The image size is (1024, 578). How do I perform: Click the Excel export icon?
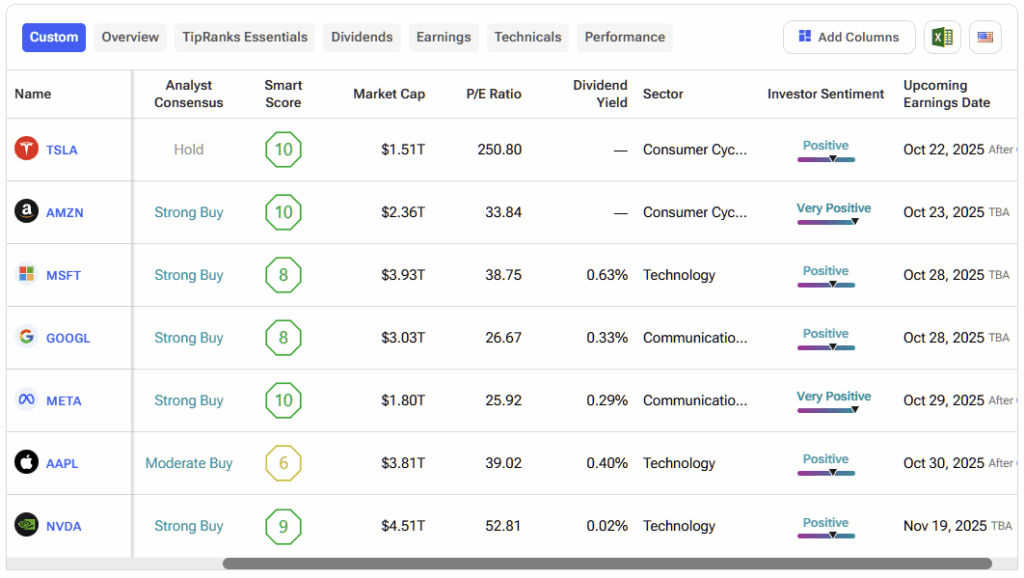point(942,37)
